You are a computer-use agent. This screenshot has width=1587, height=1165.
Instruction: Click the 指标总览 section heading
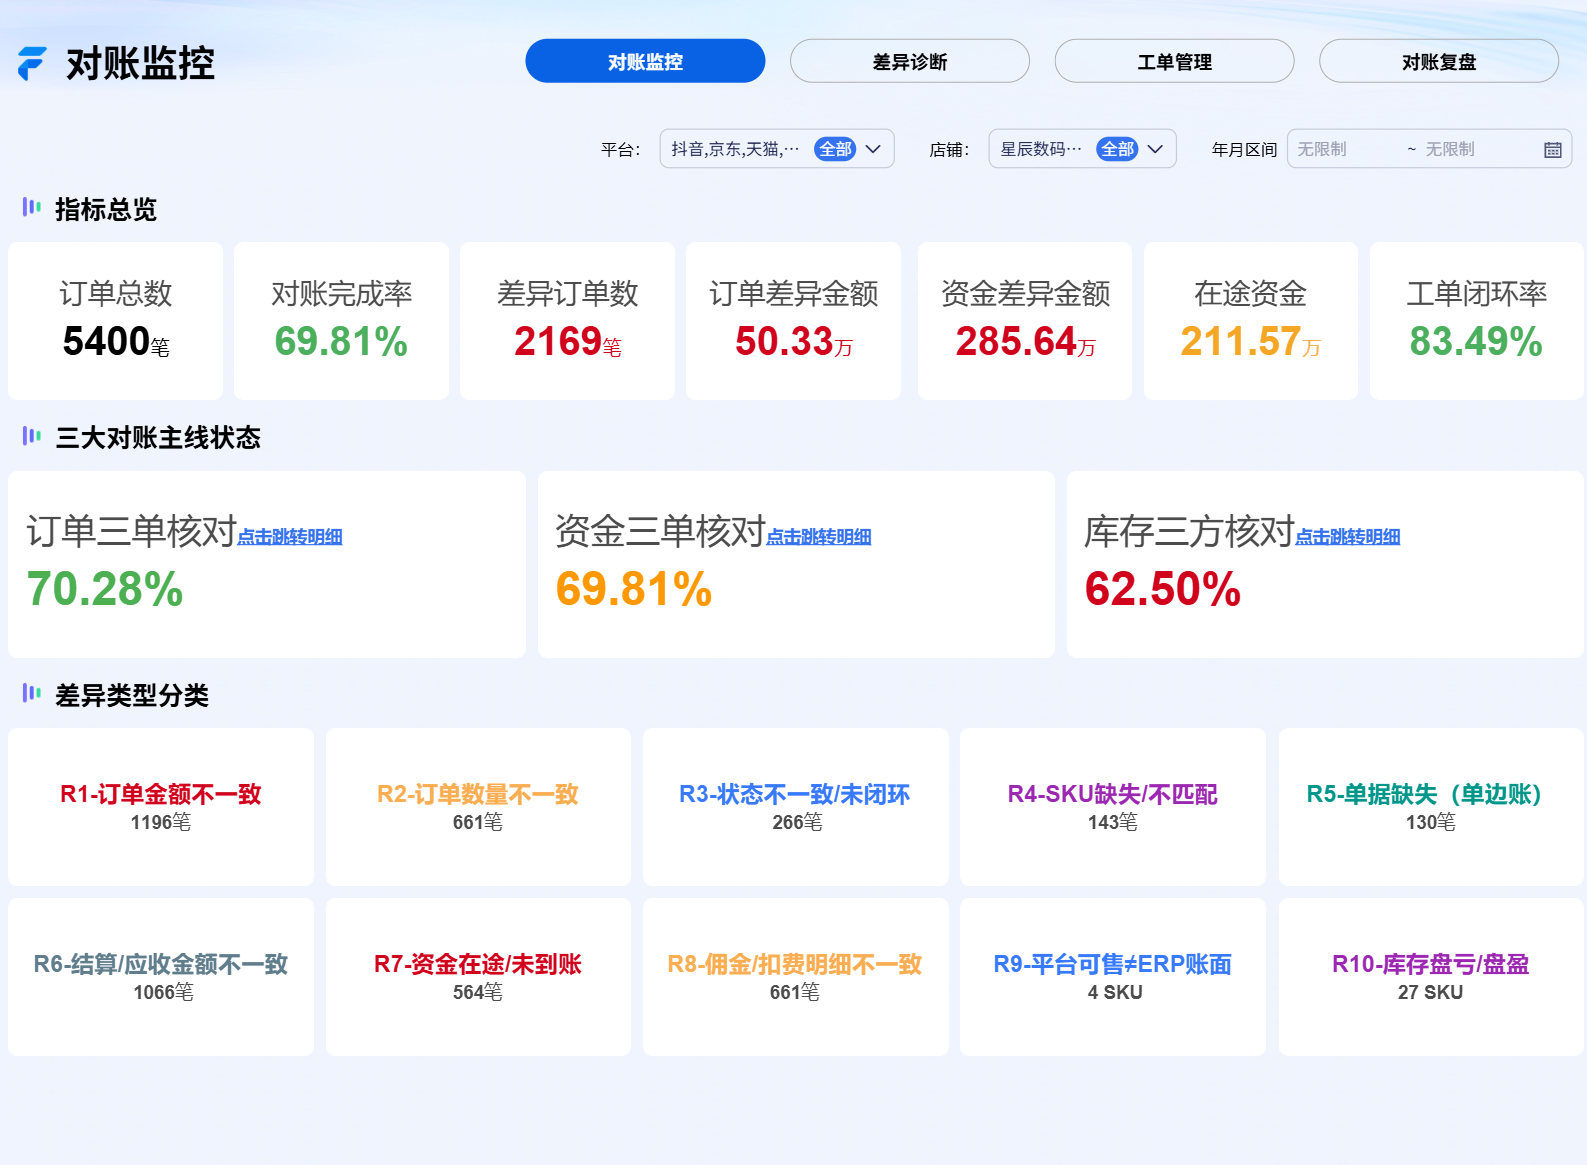106,209
